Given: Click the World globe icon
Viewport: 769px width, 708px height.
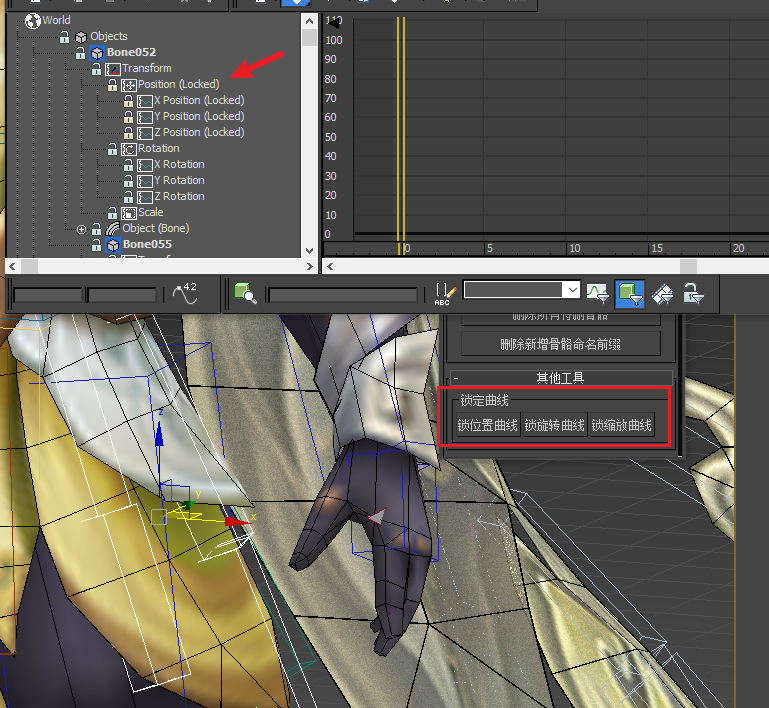Looking at the screenshot, I should [33, 20].
